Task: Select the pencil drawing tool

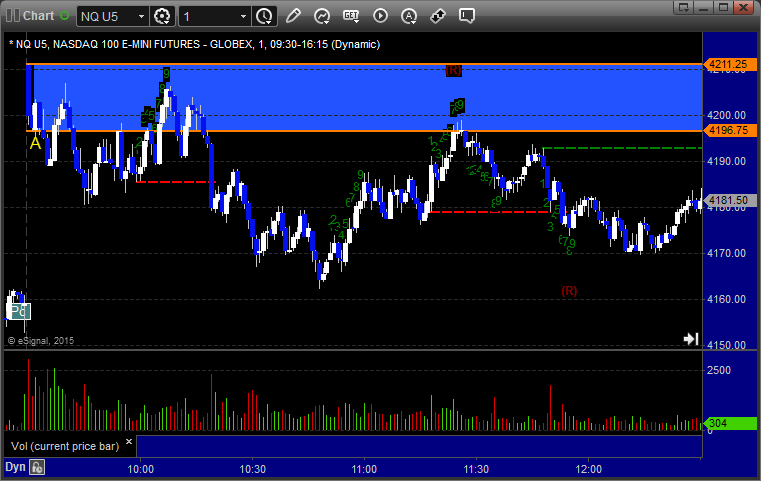Action: click(x=293, y=16)
